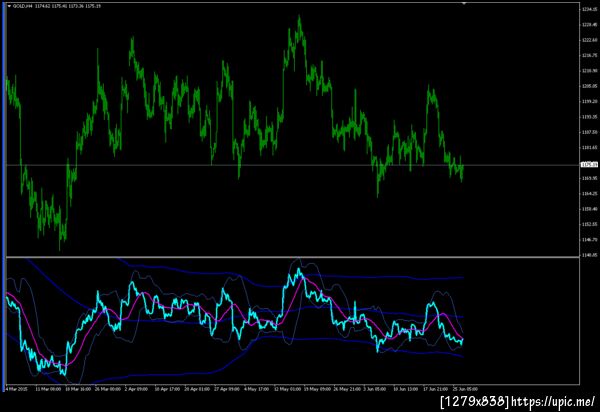Click the triangle beside the GOLD,H4 title

[10, 6]
